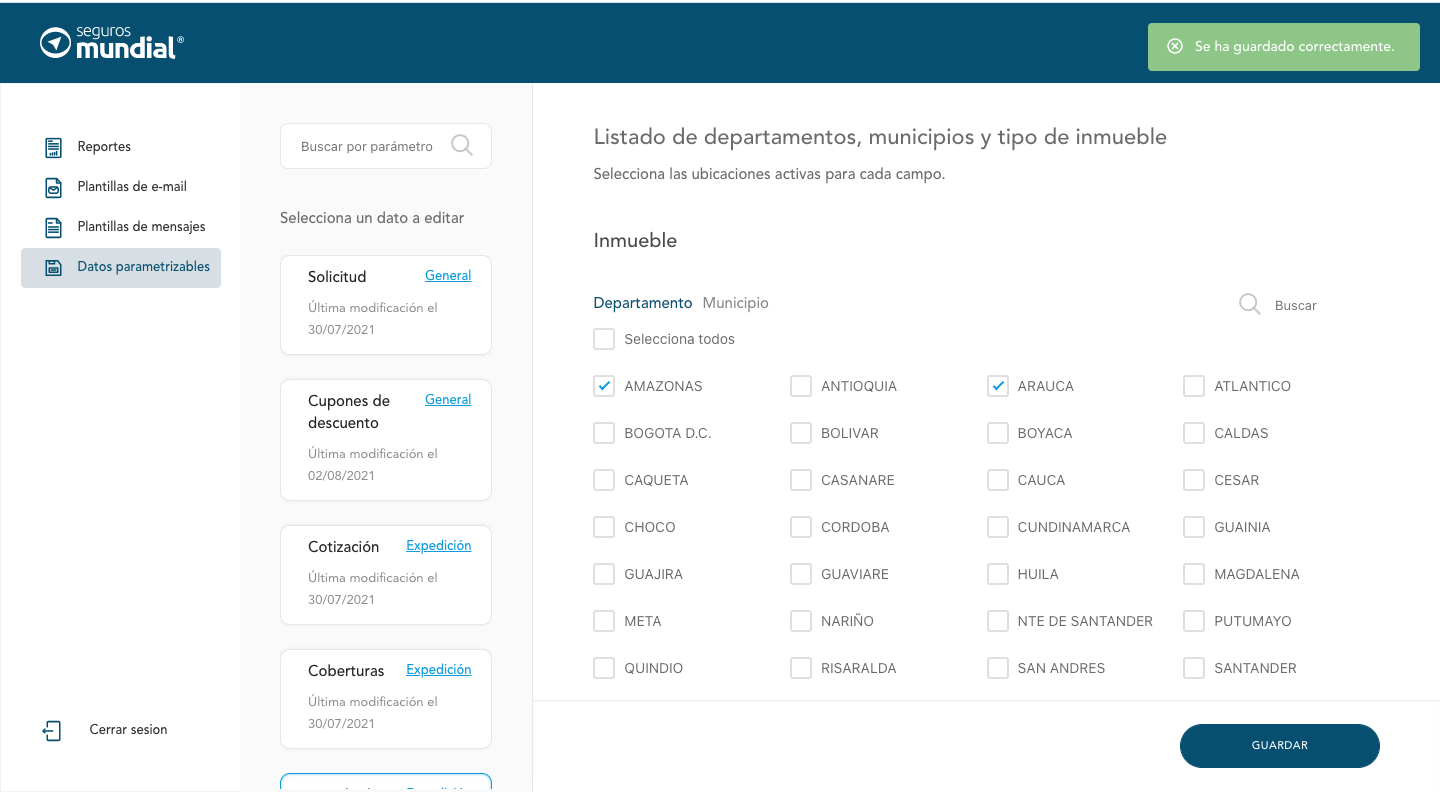
Task: Enable the HUILA checkbox
Action: tap(998, 574)
